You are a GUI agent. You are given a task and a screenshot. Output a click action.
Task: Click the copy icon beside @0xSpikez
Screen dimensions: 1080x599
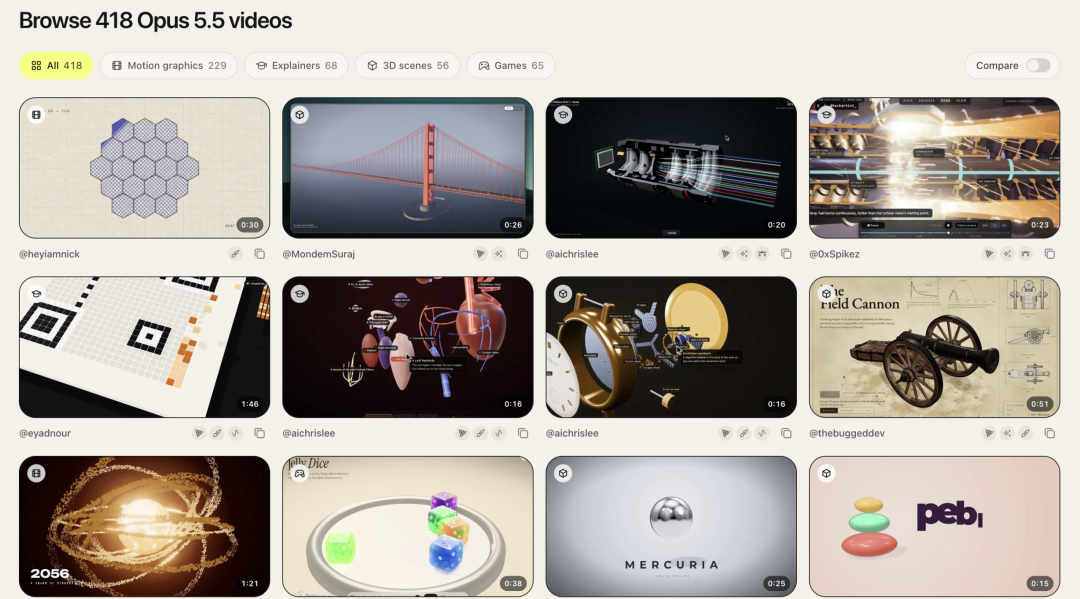point(1050,254)
